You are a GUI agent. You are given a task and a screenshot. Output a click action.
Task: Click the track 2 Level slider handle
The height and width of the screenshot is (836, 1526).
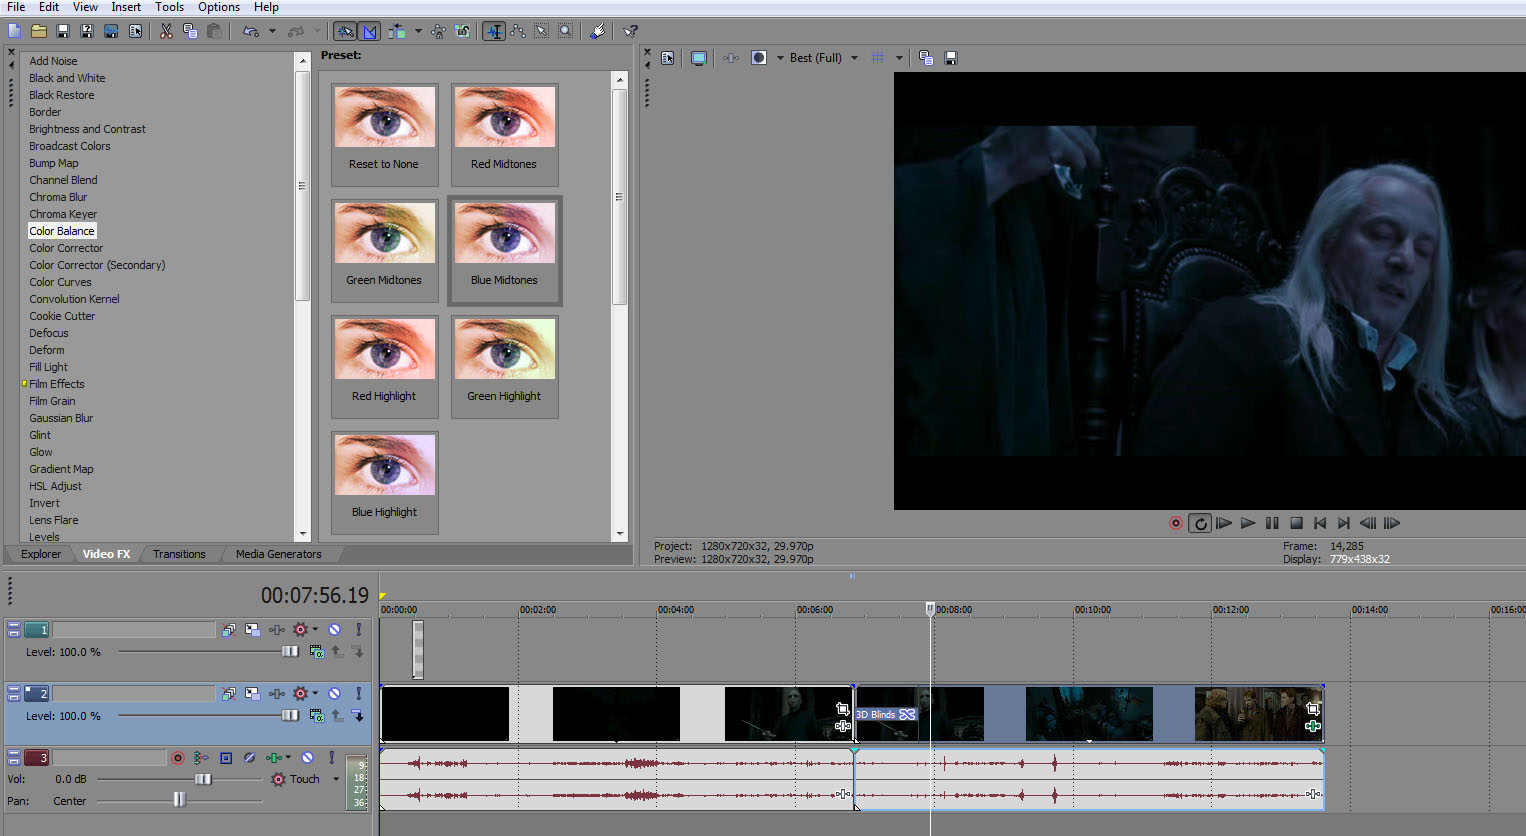[x=290, y=716]
